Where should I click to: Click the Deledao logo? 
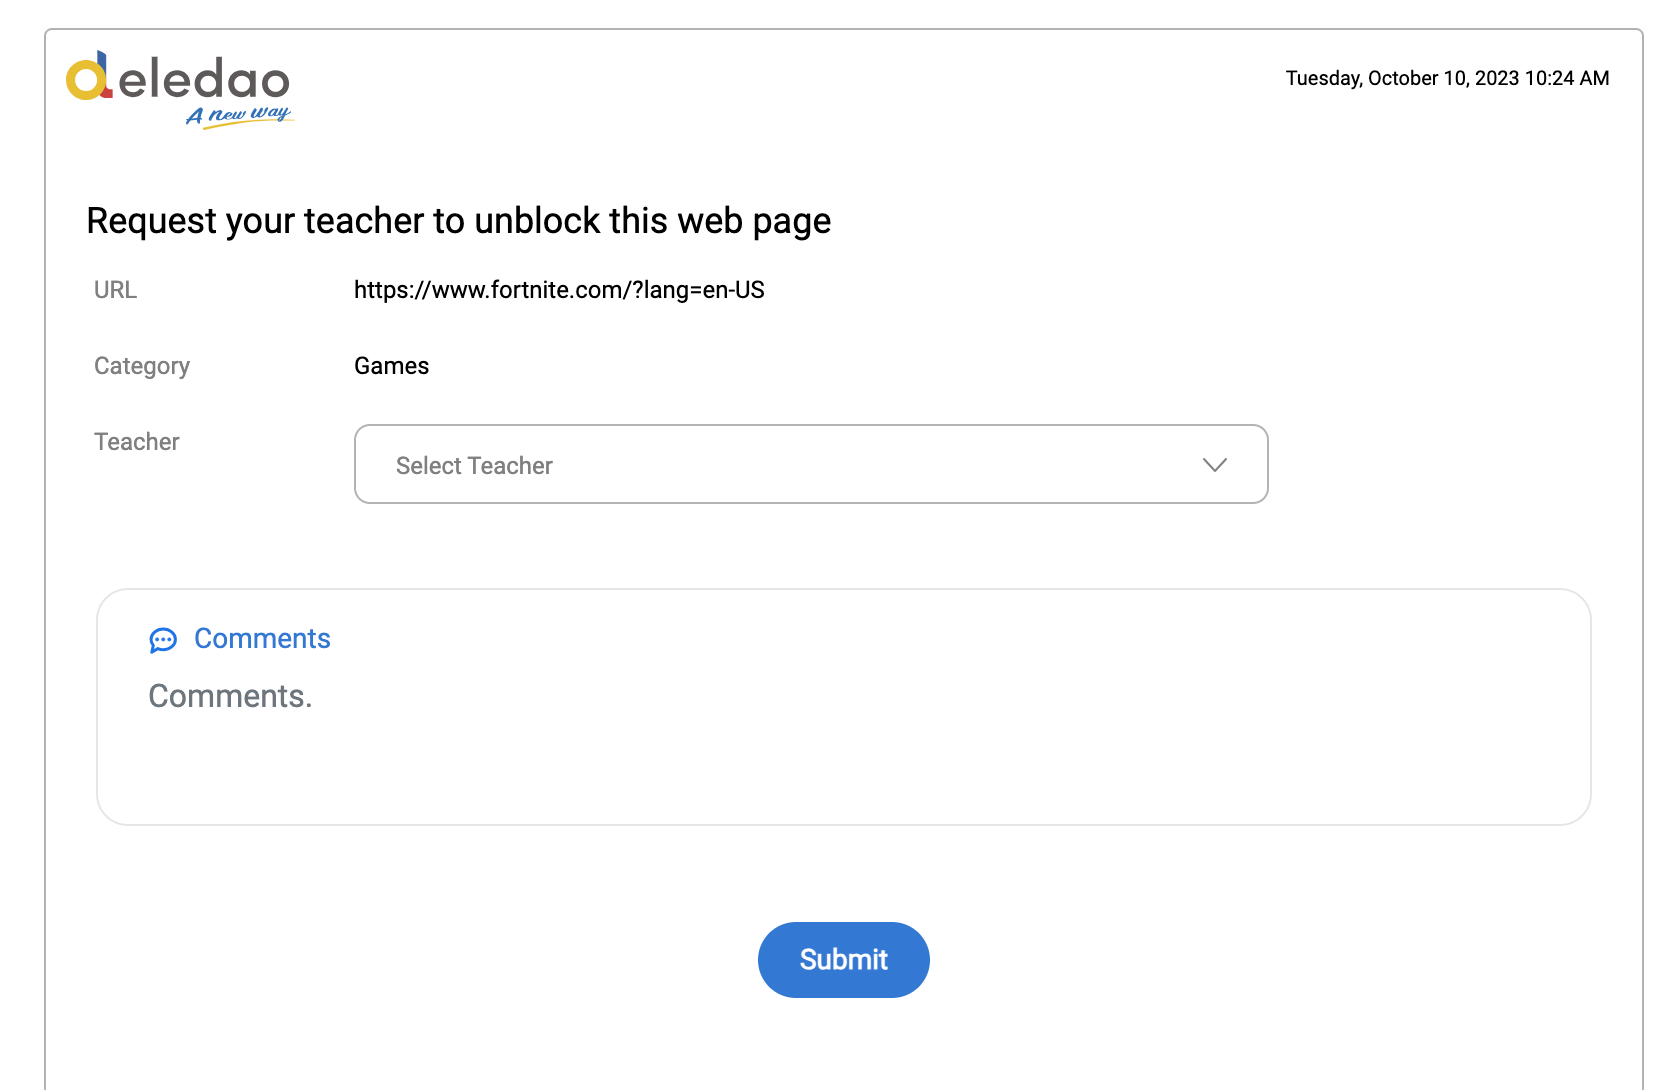179,89
